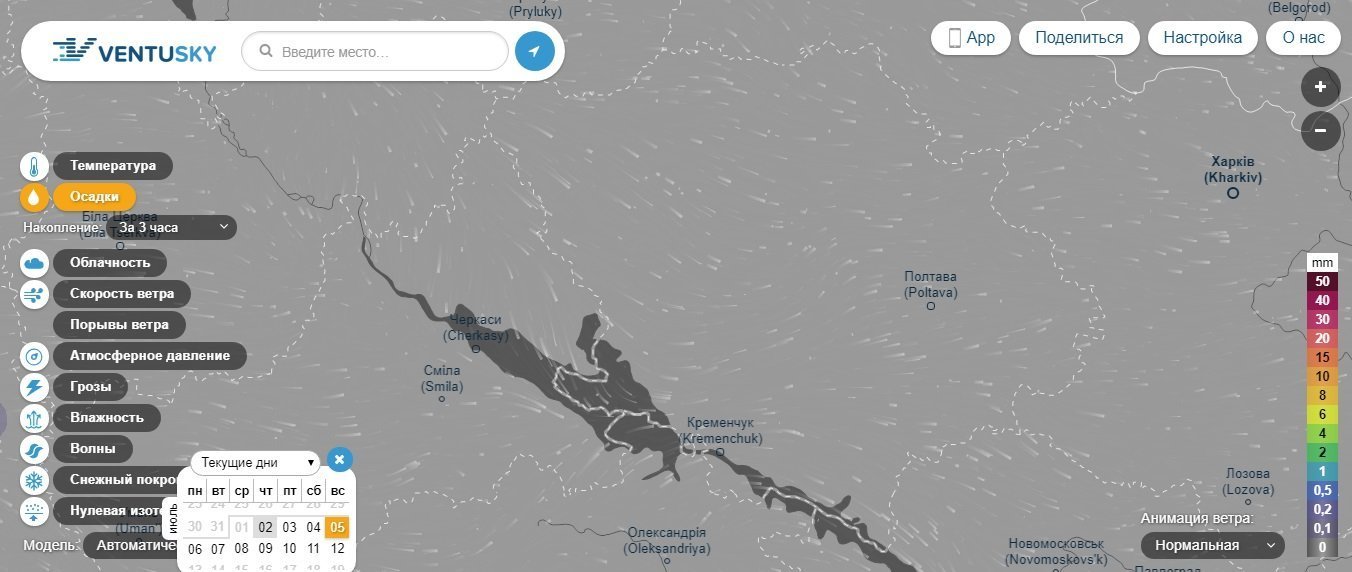
Task: Select the lightning thunderstorms icon
Action: click(x=34, y=387)
